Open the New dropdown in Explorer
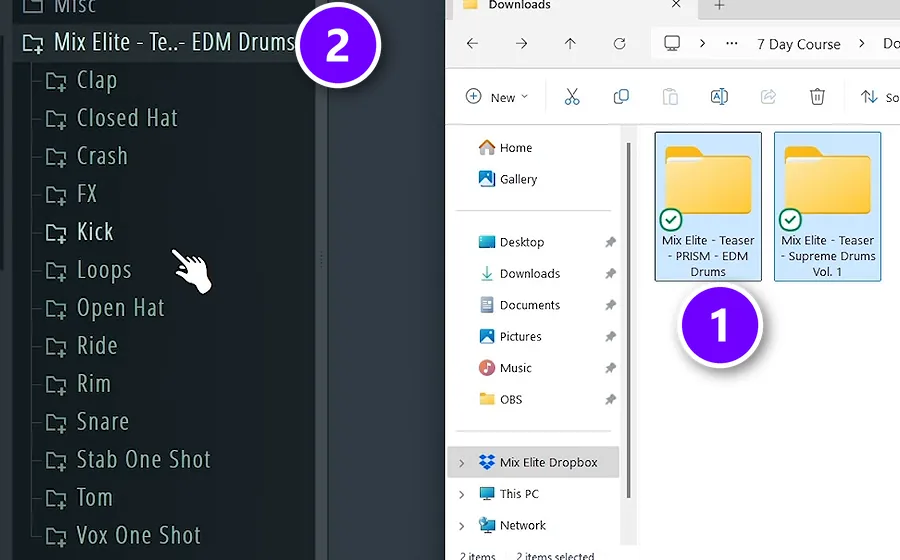This screenshot has height=560, width=900. (496, 97)
